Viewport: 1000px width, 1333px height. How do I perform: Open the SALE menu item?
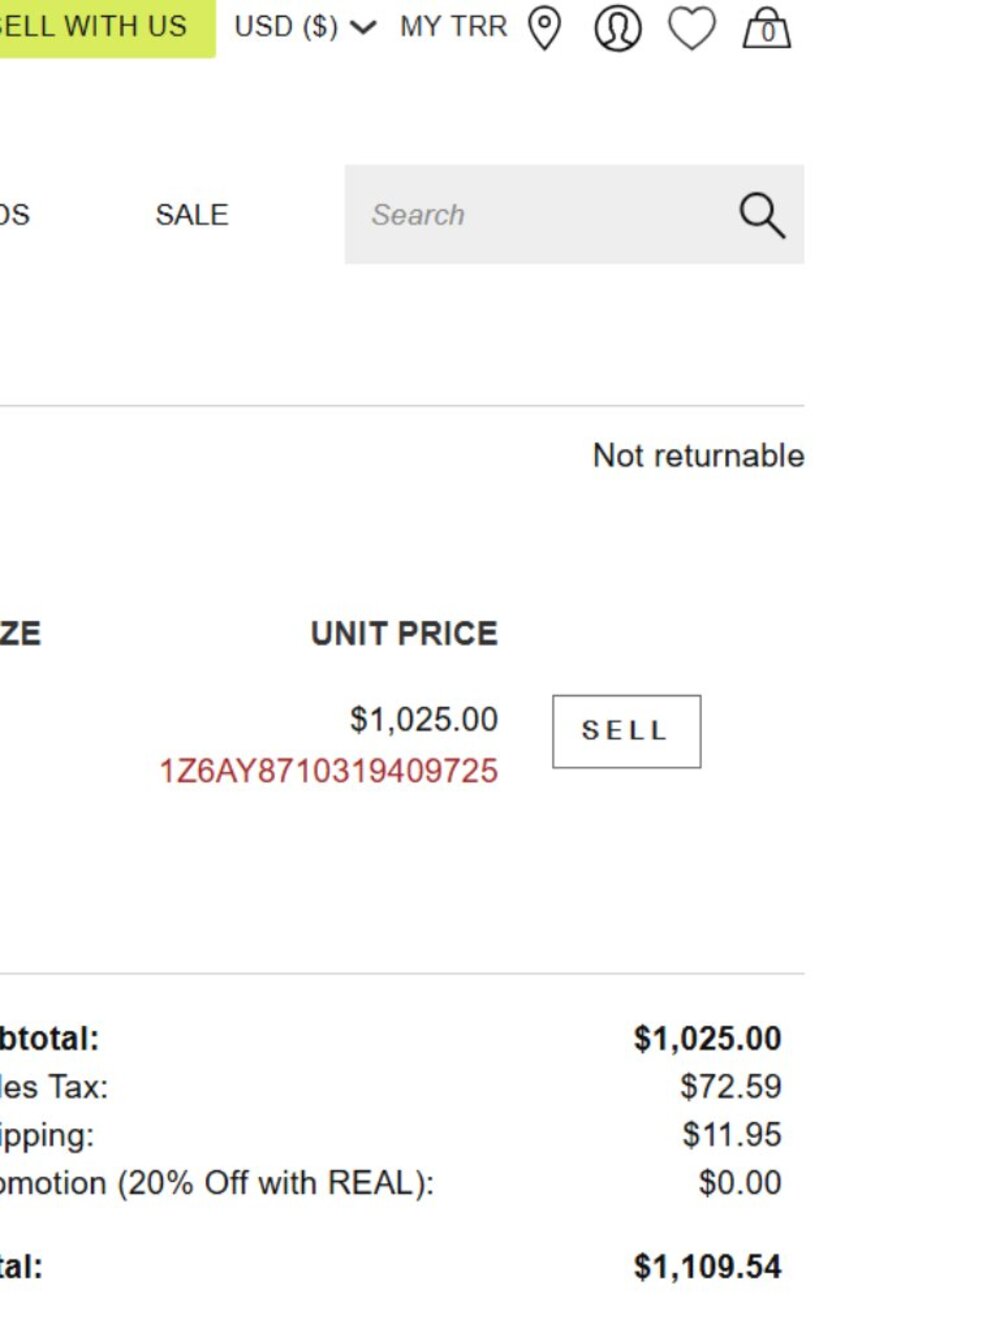pyautogui.click(x=192, y=215)
